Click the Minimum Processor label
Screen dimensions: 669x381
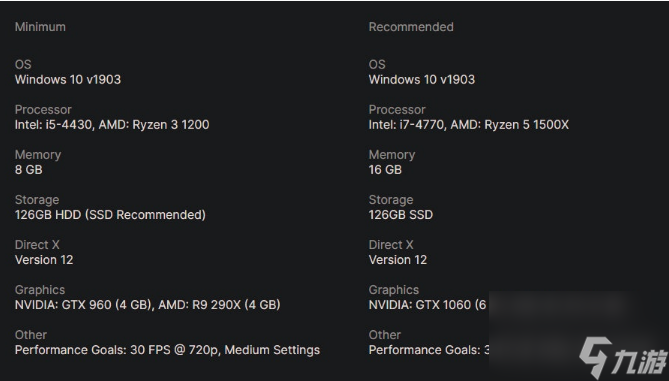coord(43,110)
